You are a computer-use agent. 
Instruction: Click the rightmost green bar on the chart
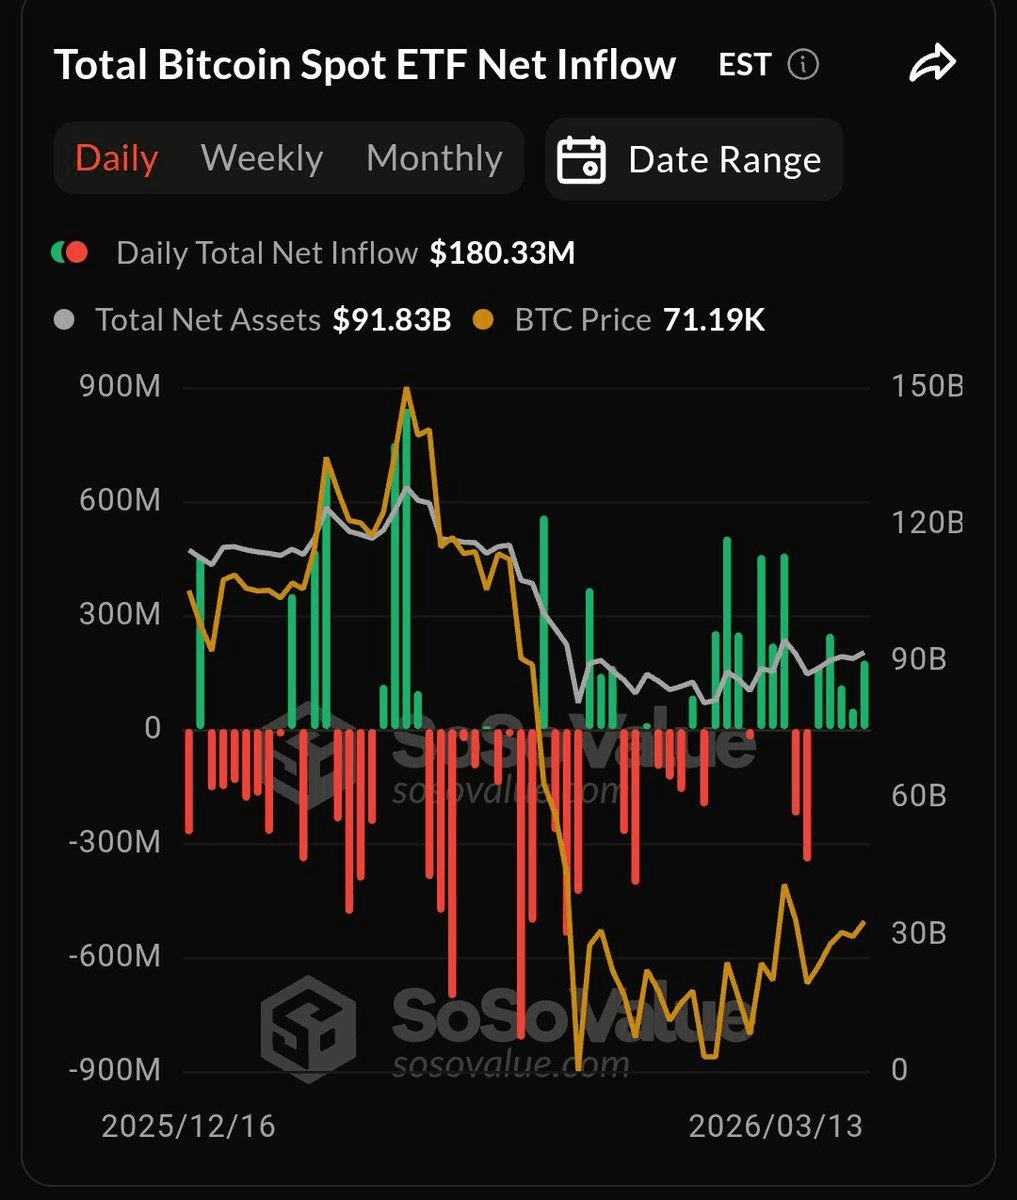pos(865,695)
